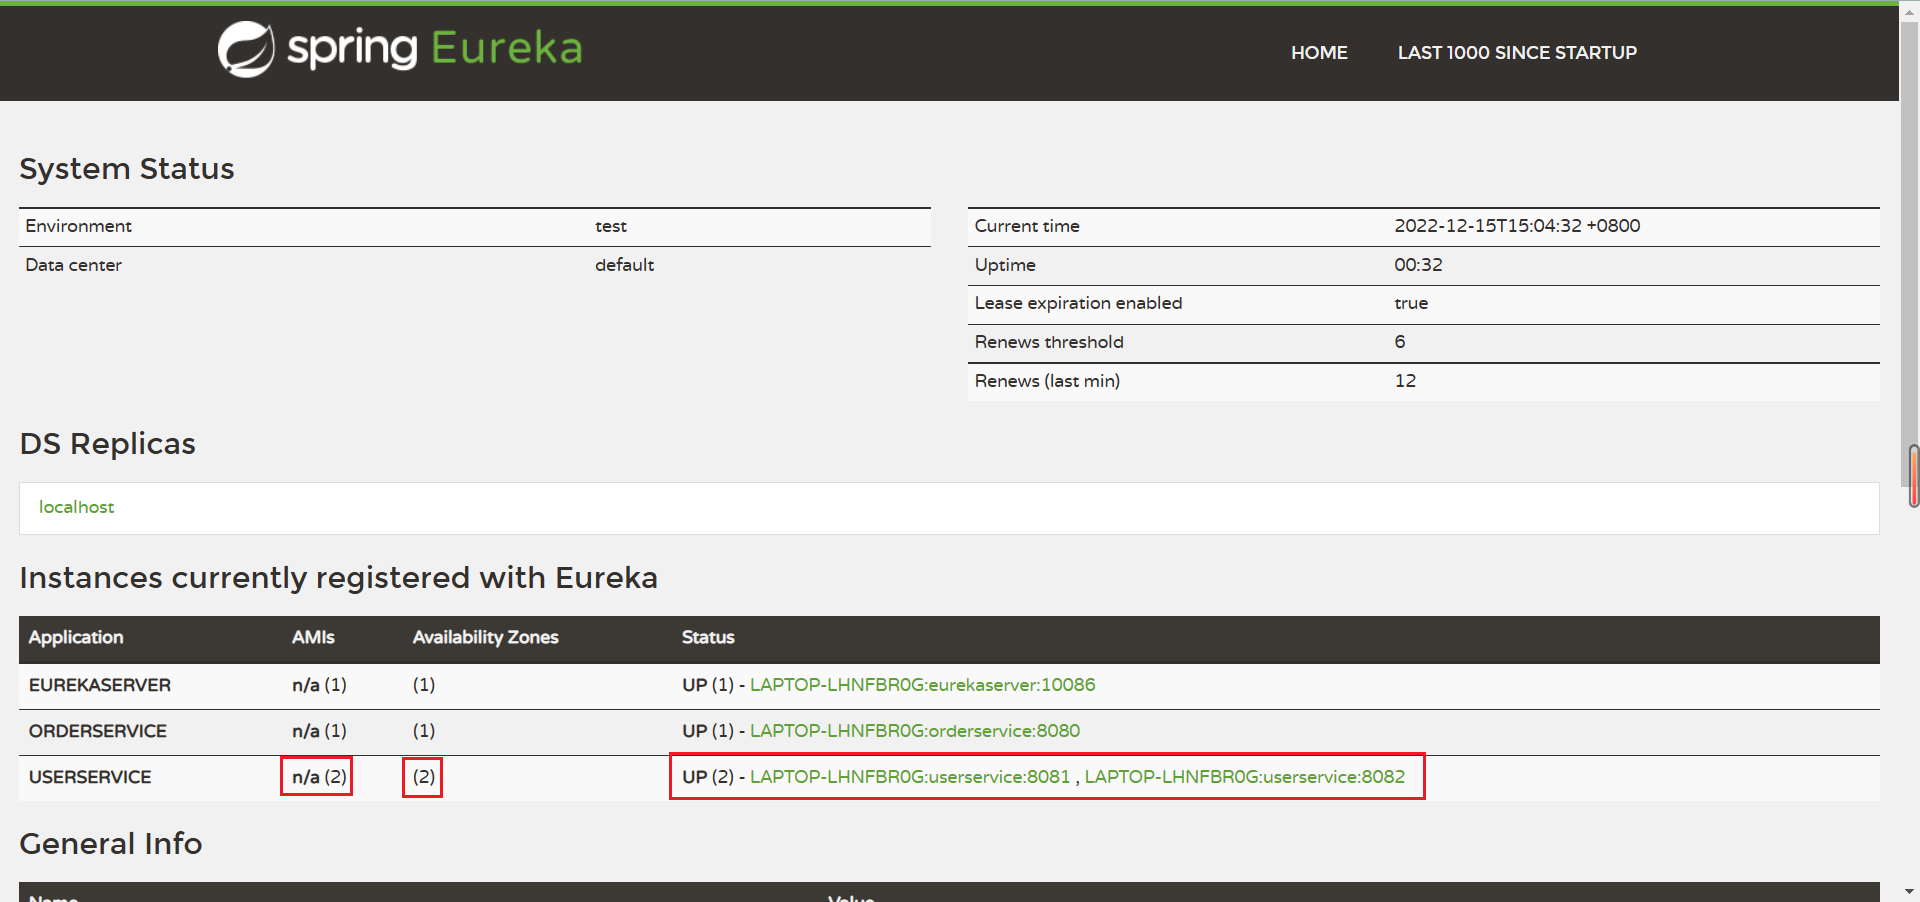Select the highlighted AMIs count for USERSERVICE
1920x902 pixels.
click(316, 776)
